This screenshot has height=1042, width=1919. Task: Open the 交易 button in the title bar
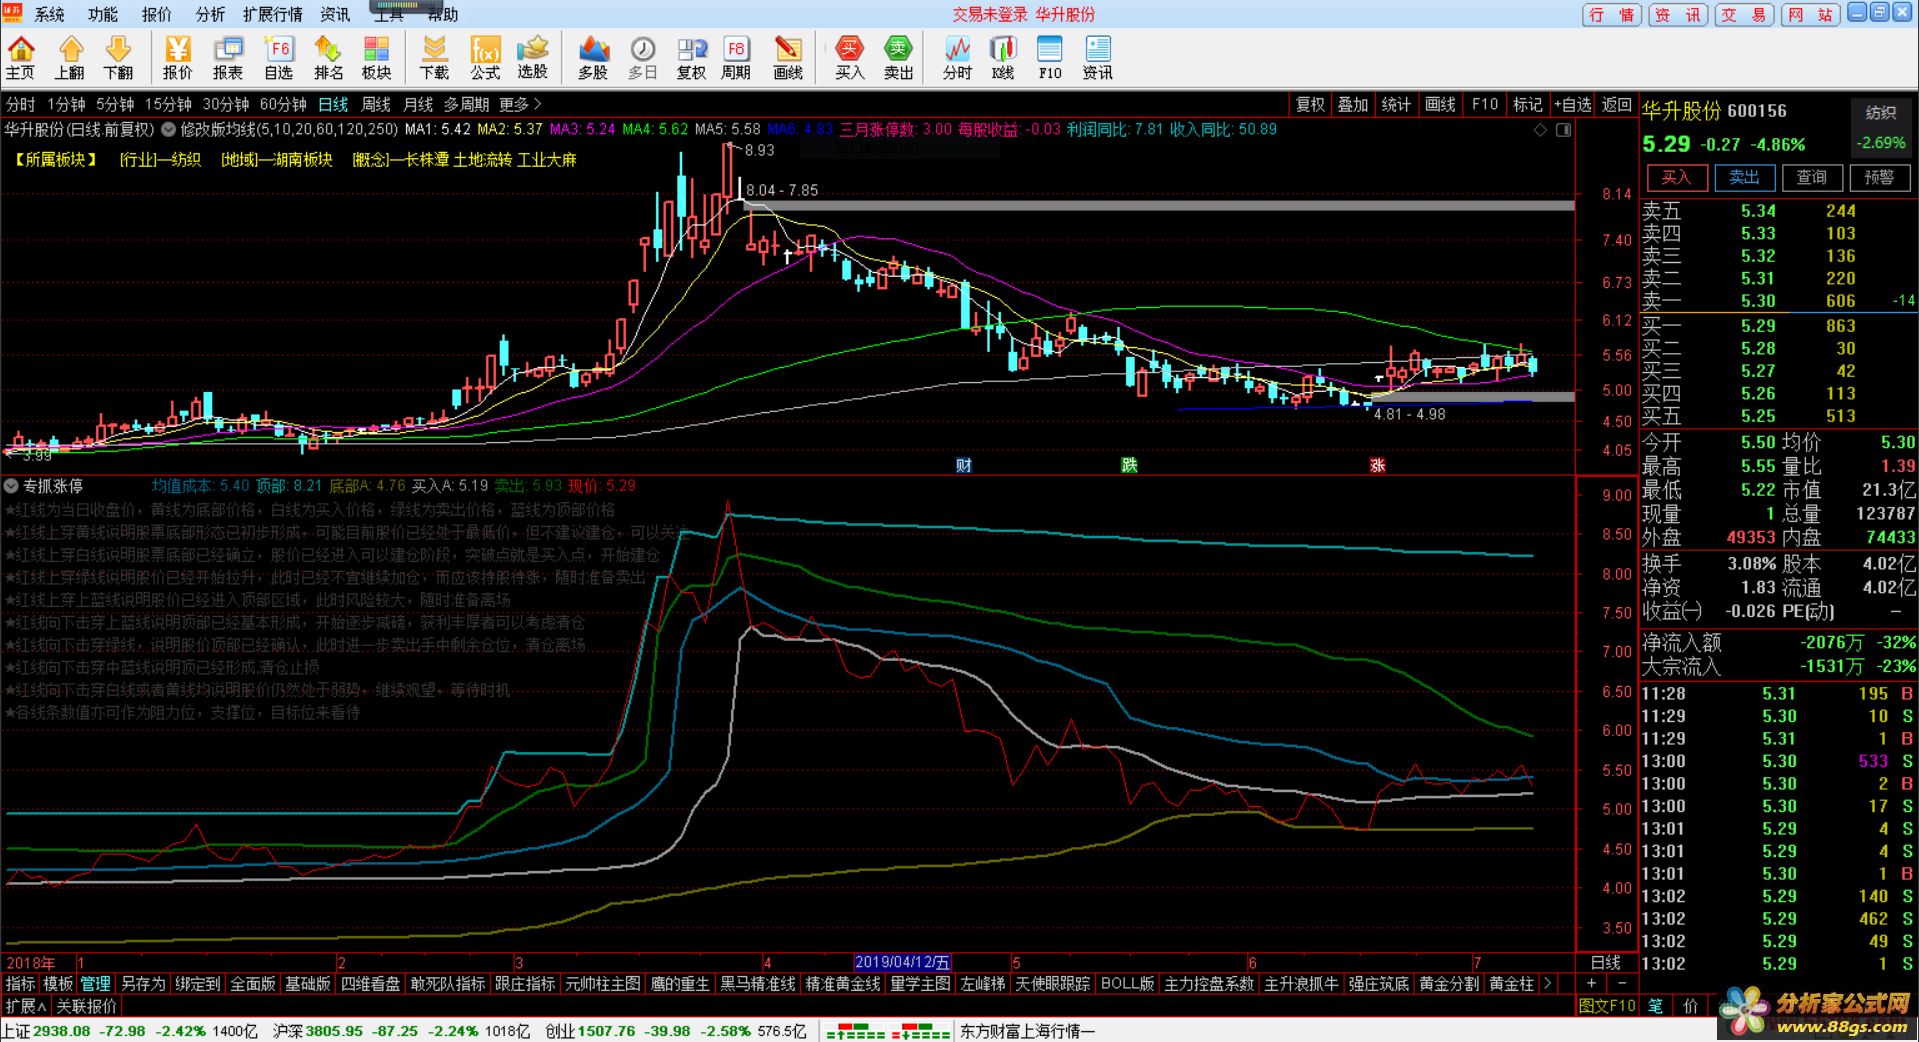1745,14
